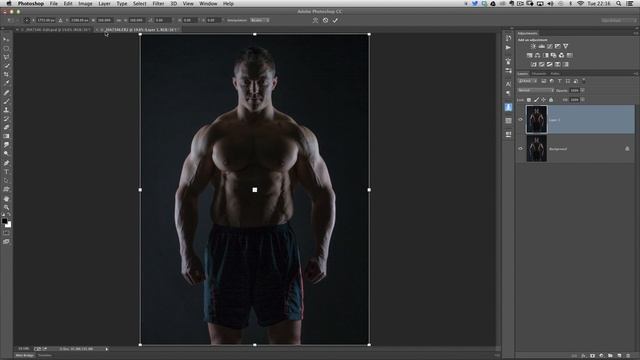Image resolution: width=640 pixels, height=360 pixels.
Task: Add a Photo Filter adjustment
Action: coord(553,56)
